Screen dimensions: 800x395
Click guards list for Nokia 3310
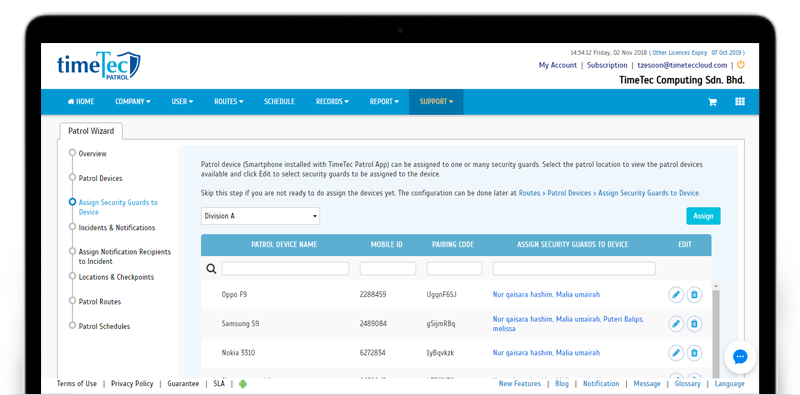click(x=546, y=353)
